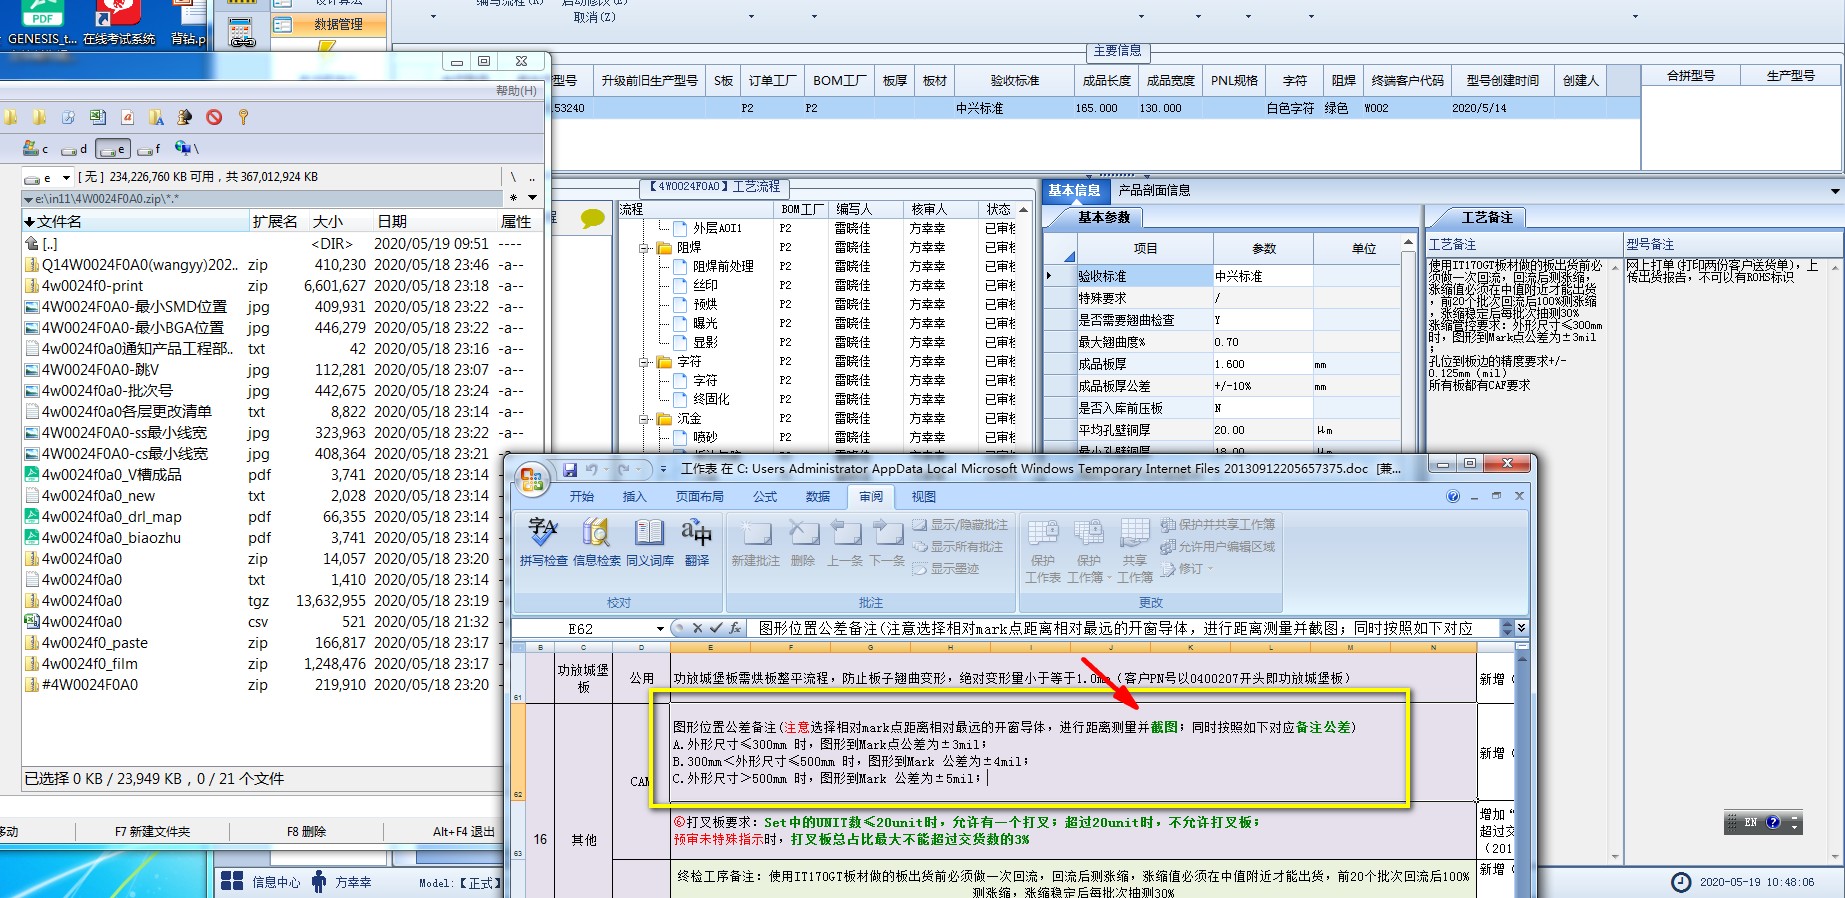Click the formula bar cancel X icon
This screenshot has height=898, width=1845.
pos(697,628)
